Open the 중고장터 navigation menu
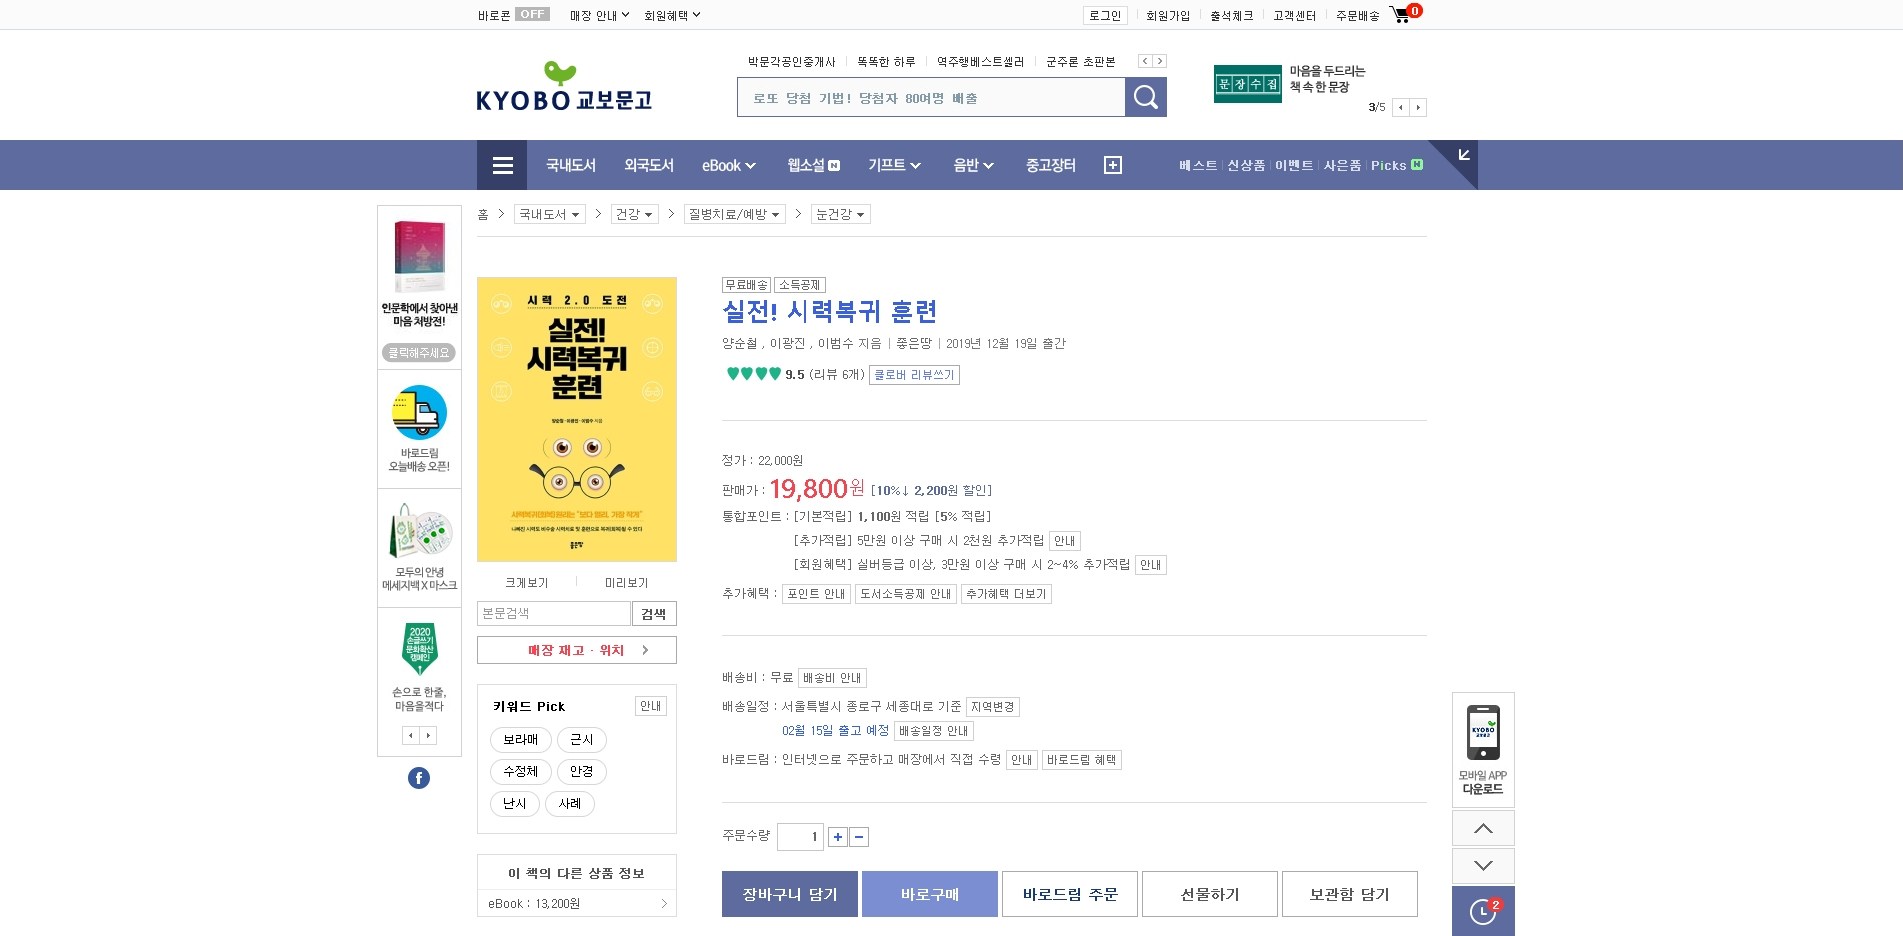This screenshot has width=1903, height=936. 1051,165
